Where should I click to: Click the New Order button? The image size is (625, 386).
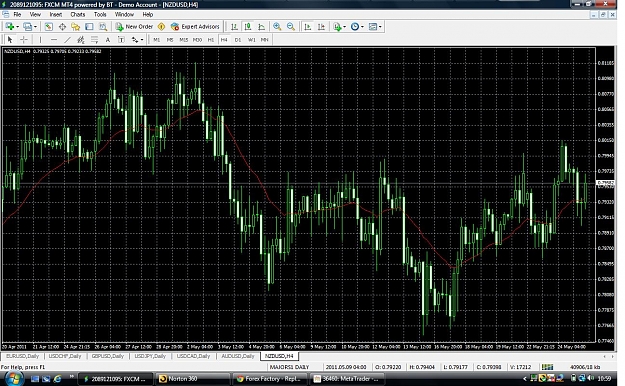[x=134, y=27]
